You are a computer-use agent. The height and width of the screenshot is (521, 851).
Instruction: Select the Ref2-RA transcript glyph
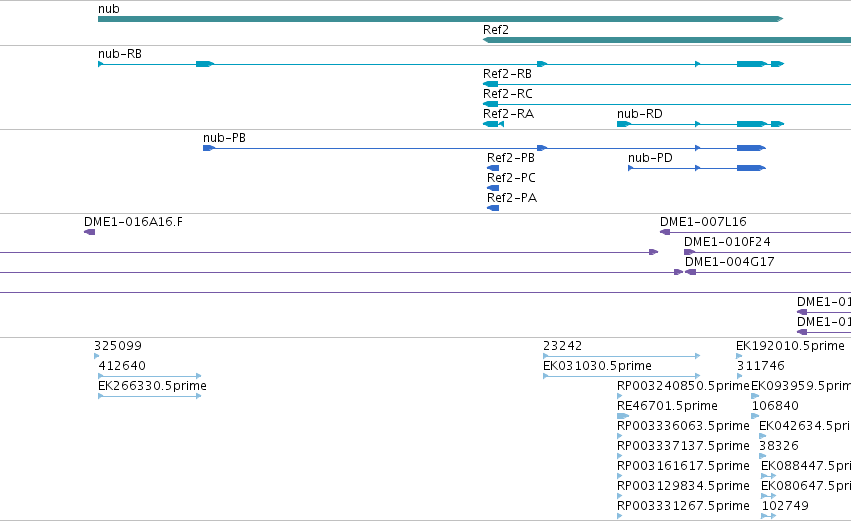point(493,124)
